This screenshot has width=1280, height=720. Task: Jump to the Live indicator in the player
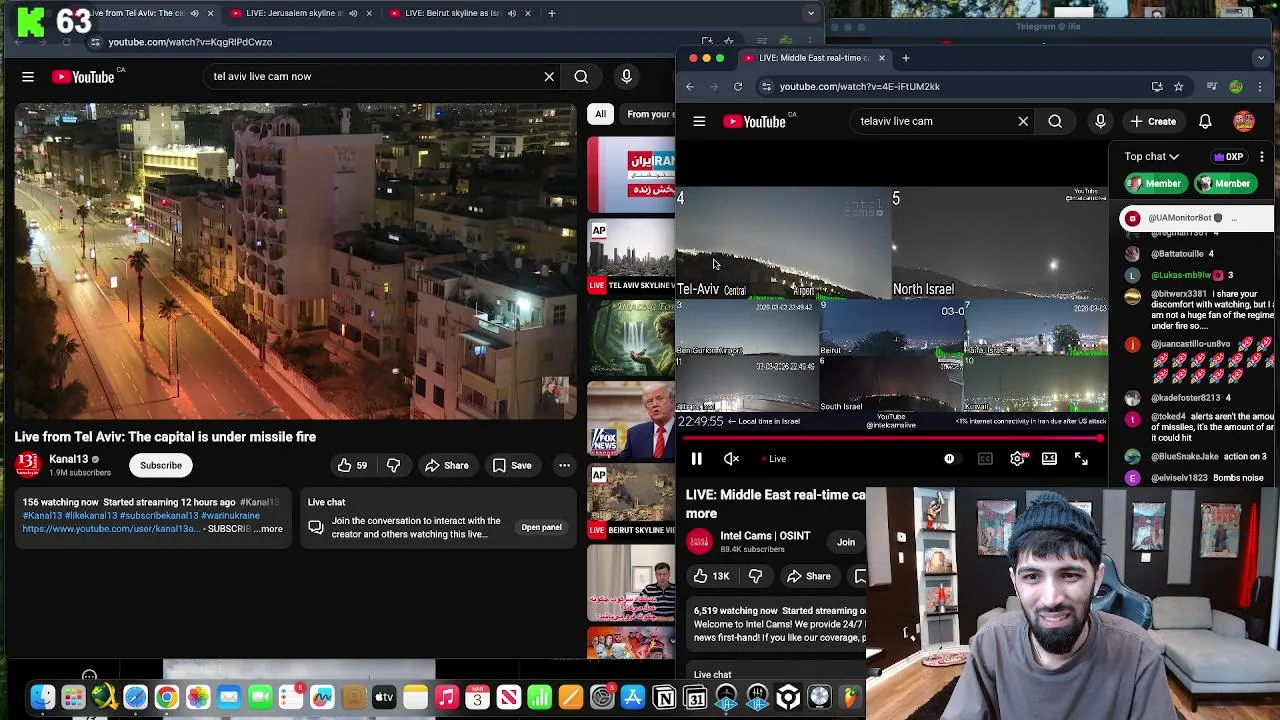[775, 459]
